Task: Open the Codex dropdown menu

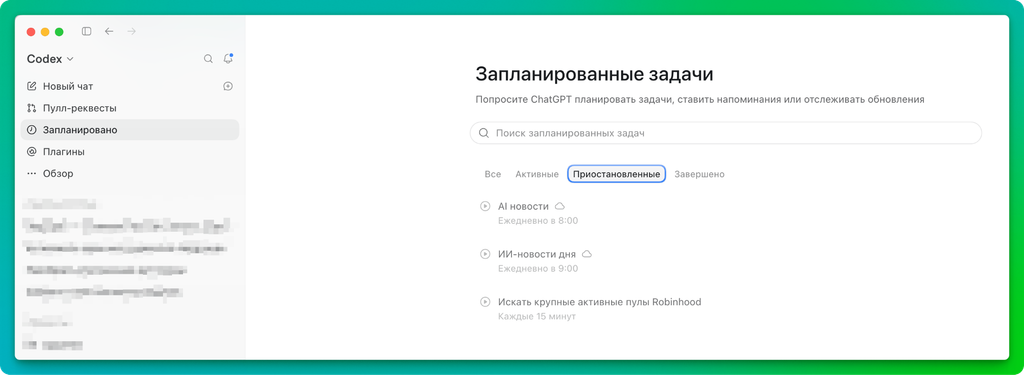Action: pyautogui.click(x=50, y=59)
